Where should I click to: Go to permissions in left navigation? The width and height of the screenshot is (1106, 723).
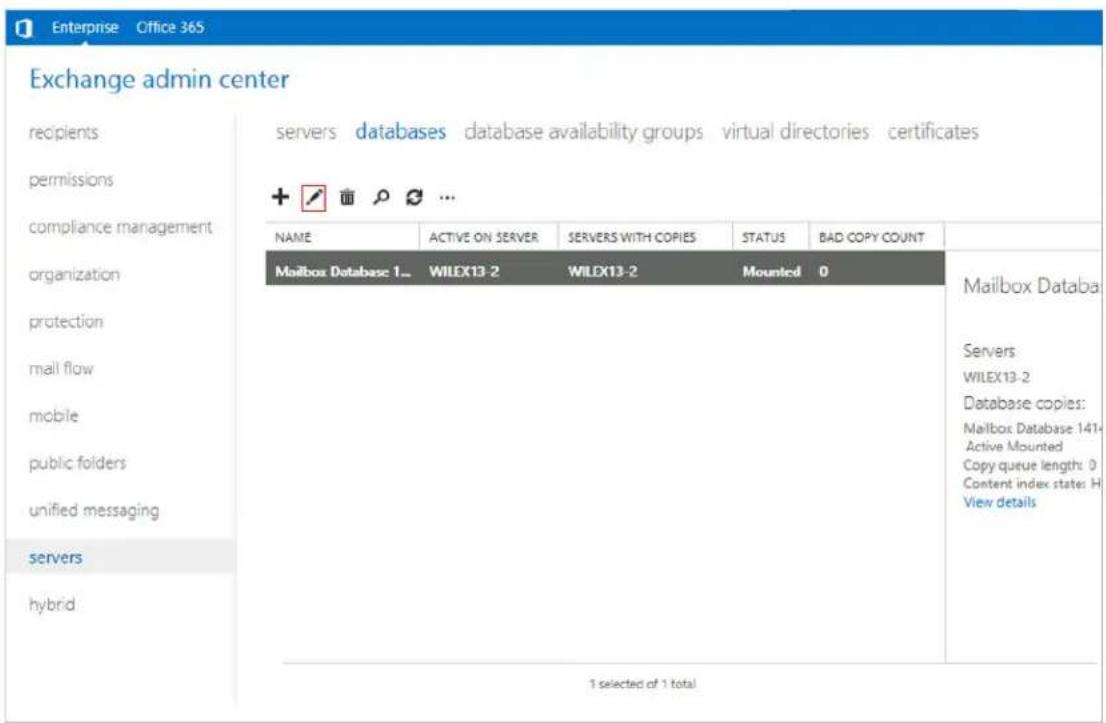pos(71,180)
